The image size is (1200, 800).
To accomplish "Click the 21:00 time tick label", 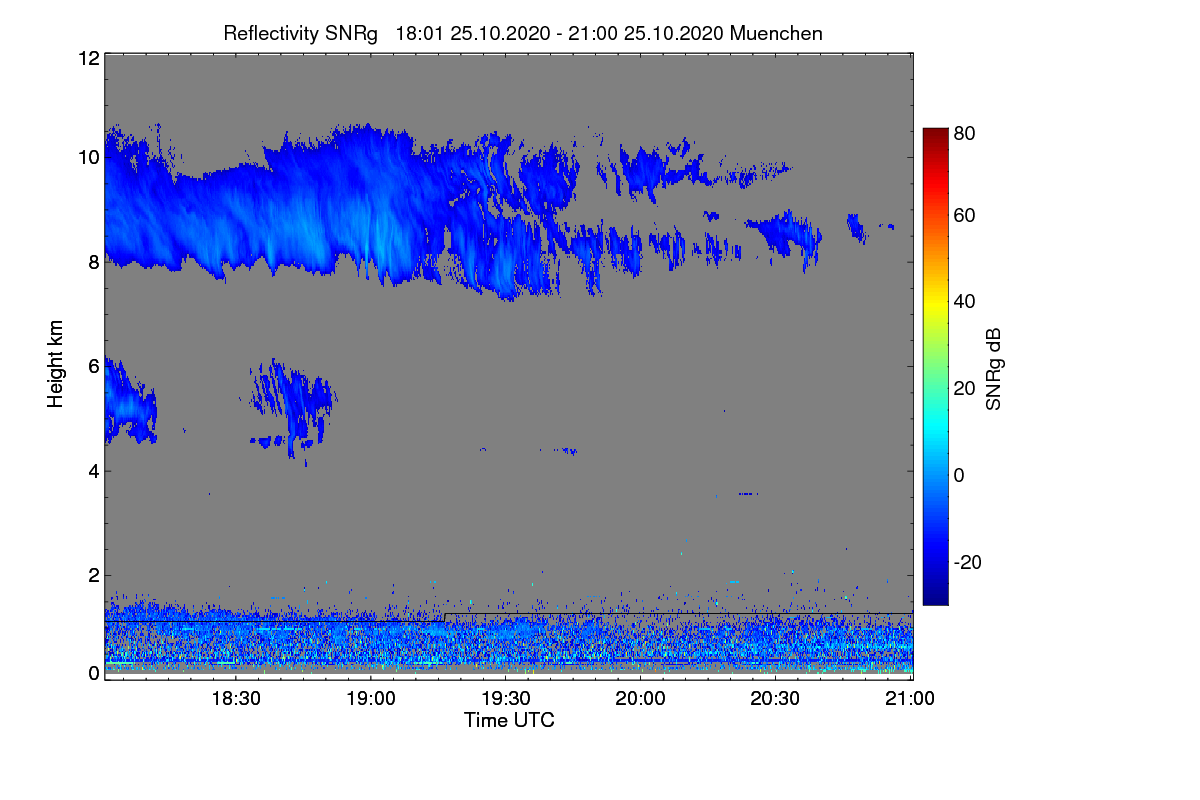I will coord(911,699).
